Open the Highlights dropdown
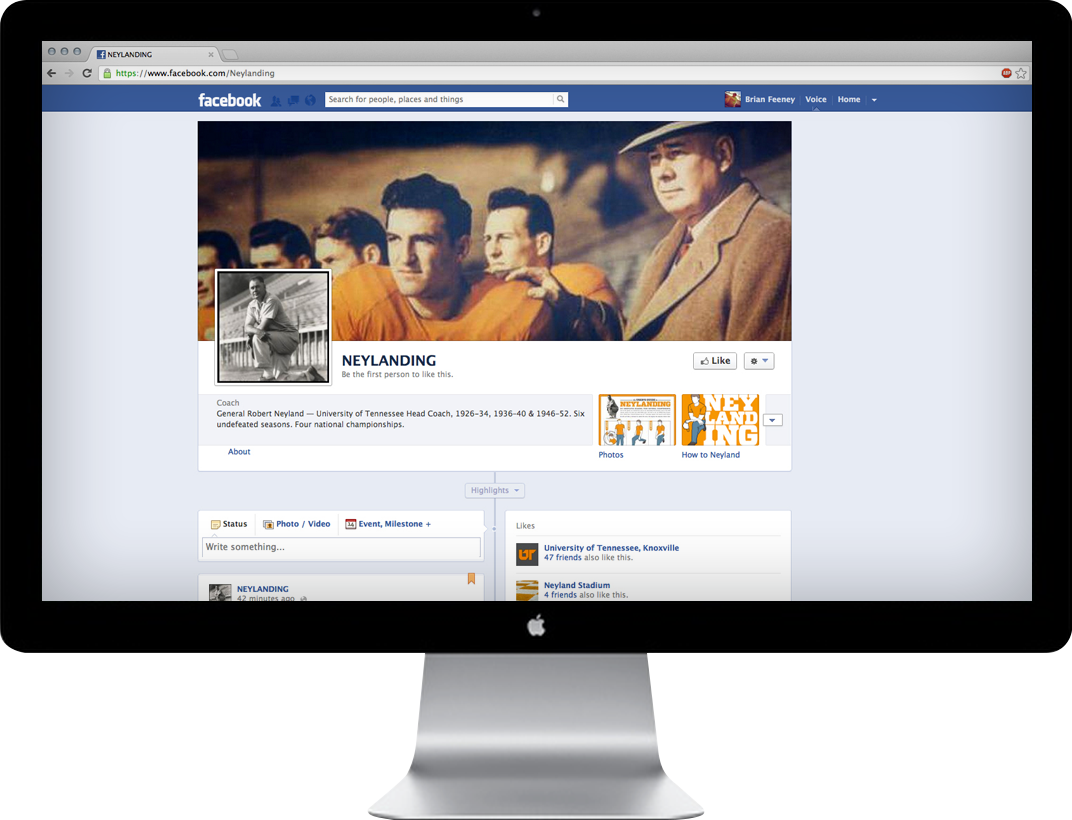The width and height of the screenshot is (1072, 820). click(495, 490)
